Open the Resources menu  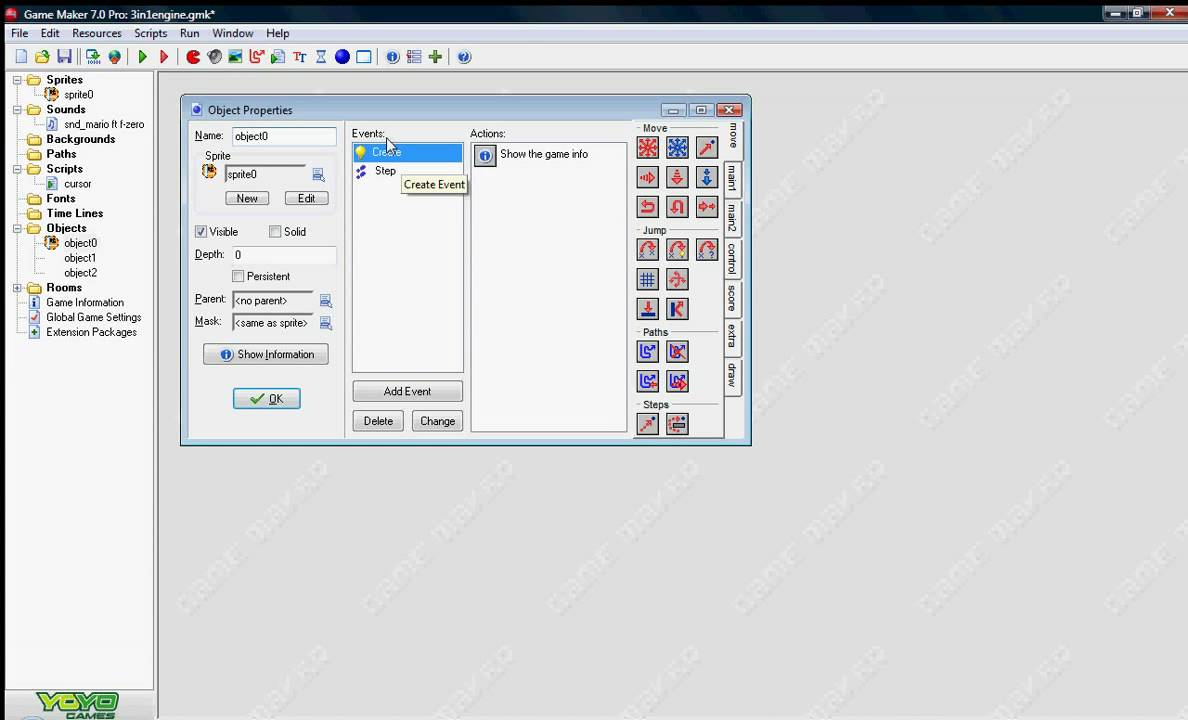pos(97,33)
